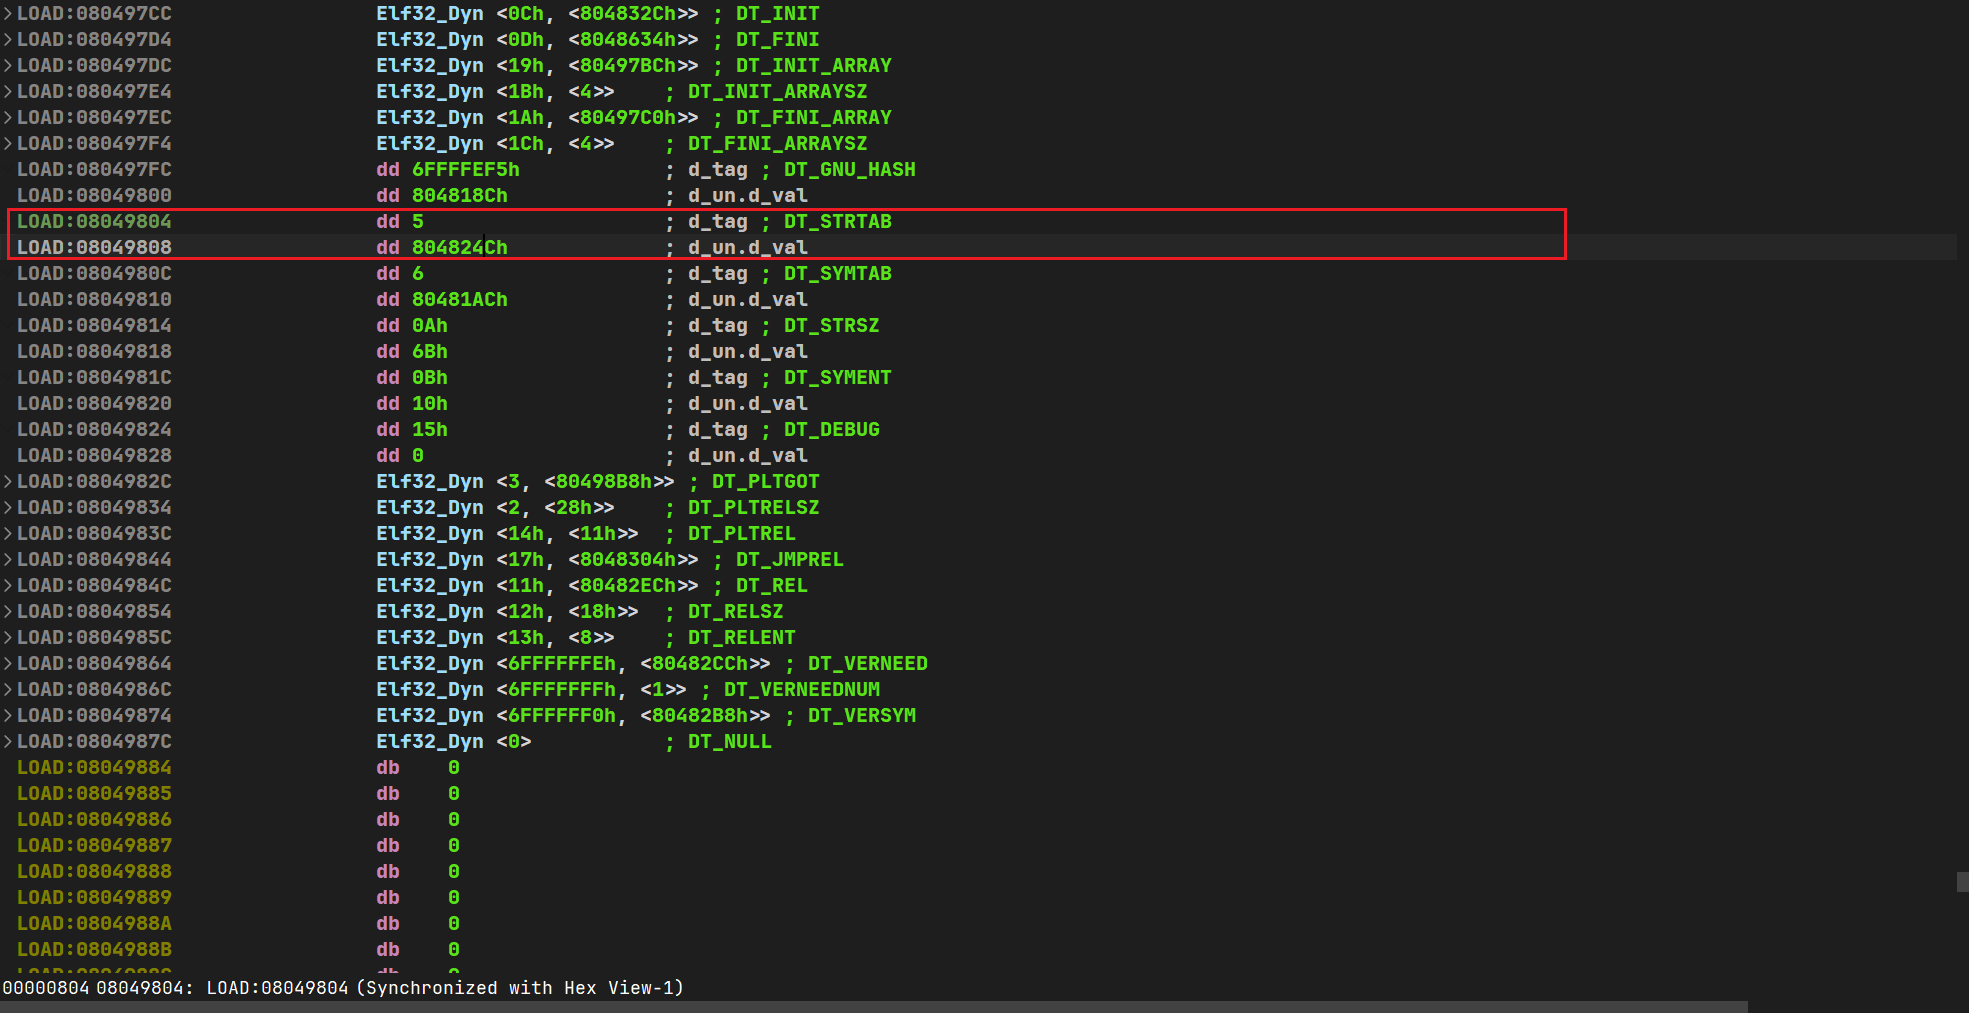1969x1013 pixels.
Task: Click the 804818Ch GNU hash address value
Action: coord(459,196)
